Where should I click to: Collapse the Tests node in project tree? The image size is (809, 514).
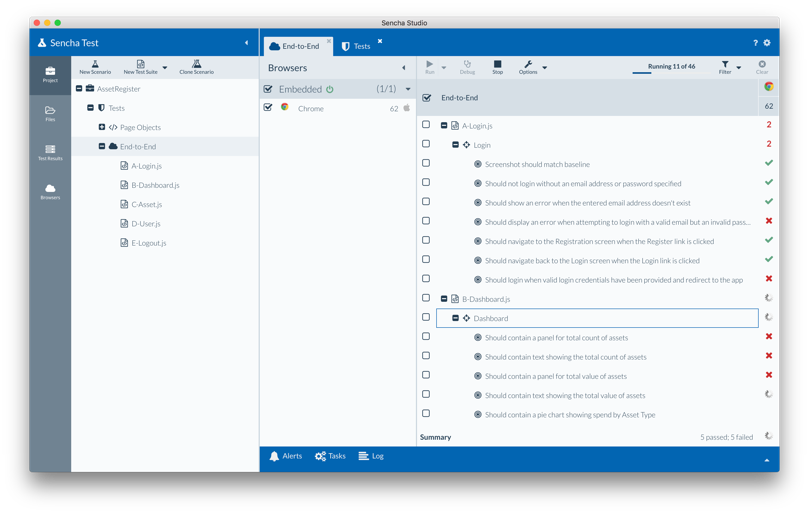point(90,107)
